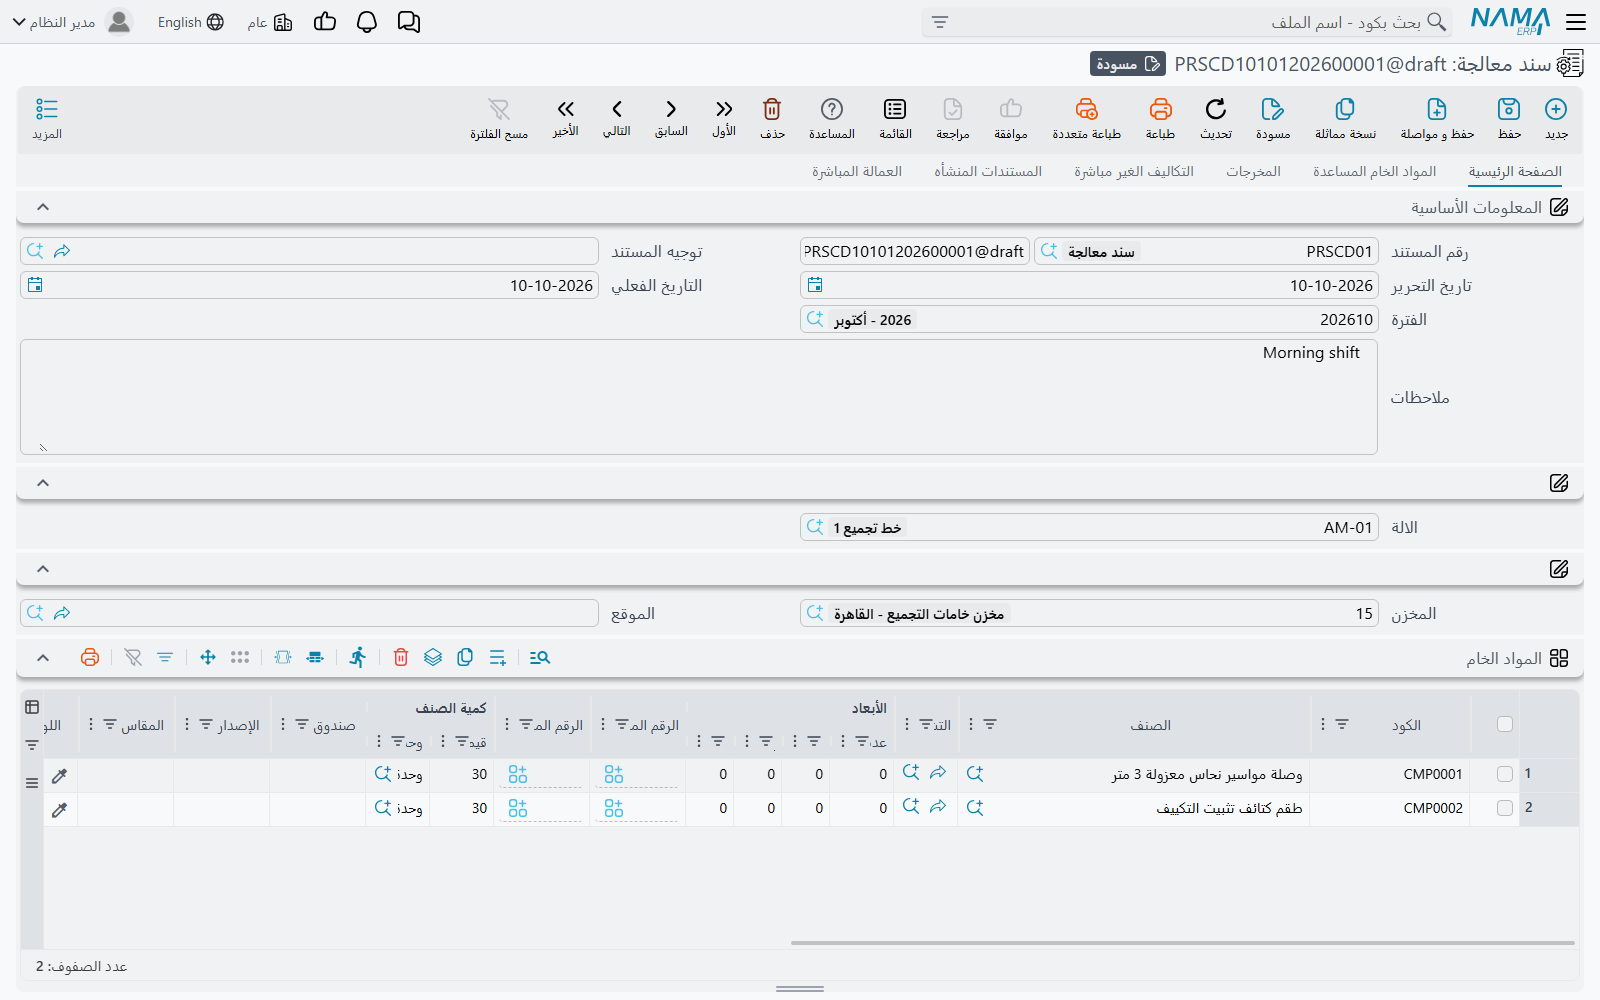Collapse the المواد الخام grid section
Image resolution: width=1600 pixels, height=1000 pixels.
(x=43, y=657)
